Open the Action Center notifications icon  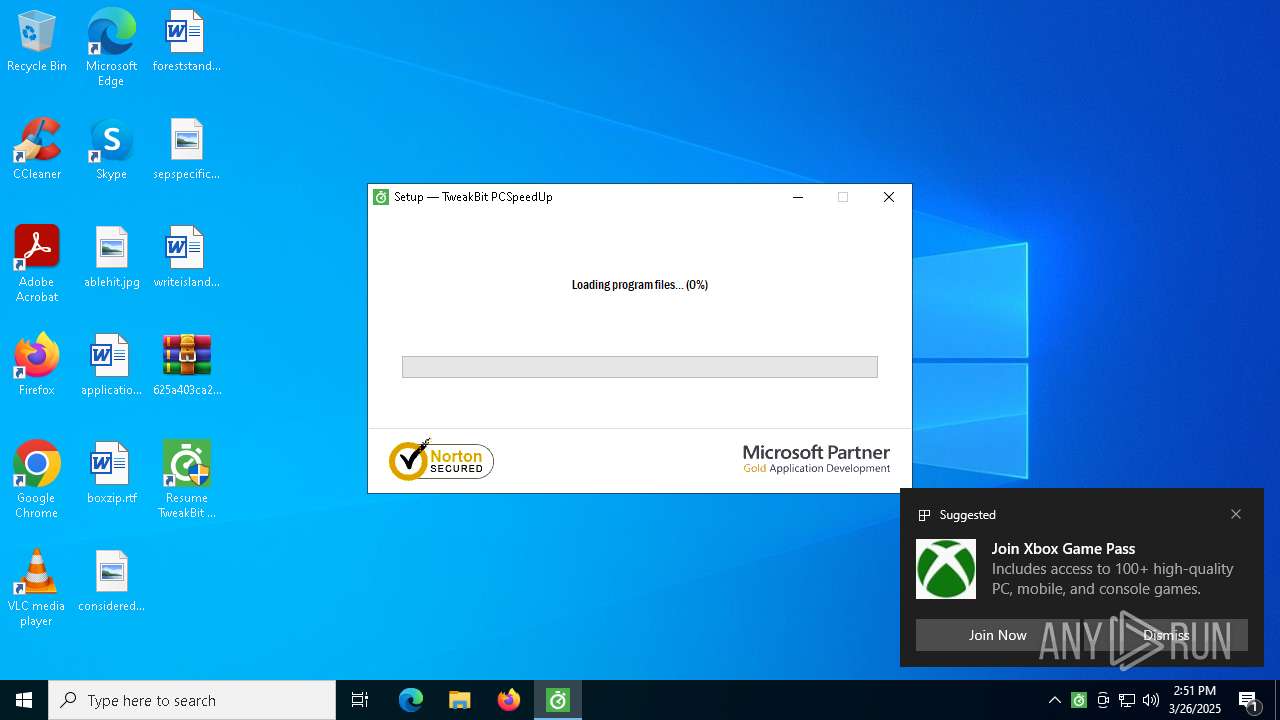click(x=1250, y=700)
